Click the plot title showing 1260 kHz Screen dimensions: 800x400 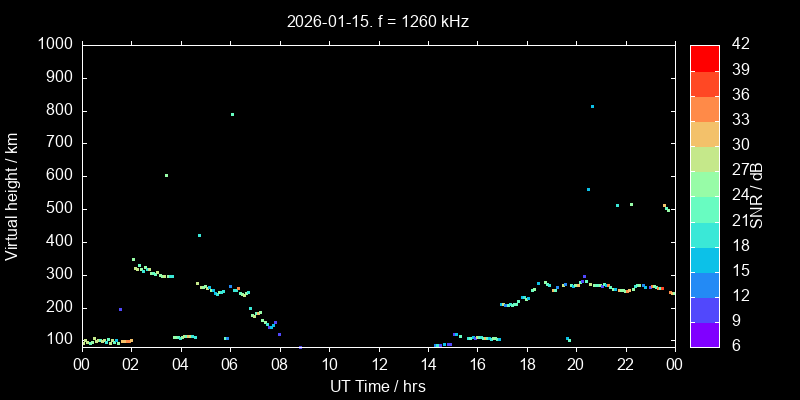[x=377, y=20]
